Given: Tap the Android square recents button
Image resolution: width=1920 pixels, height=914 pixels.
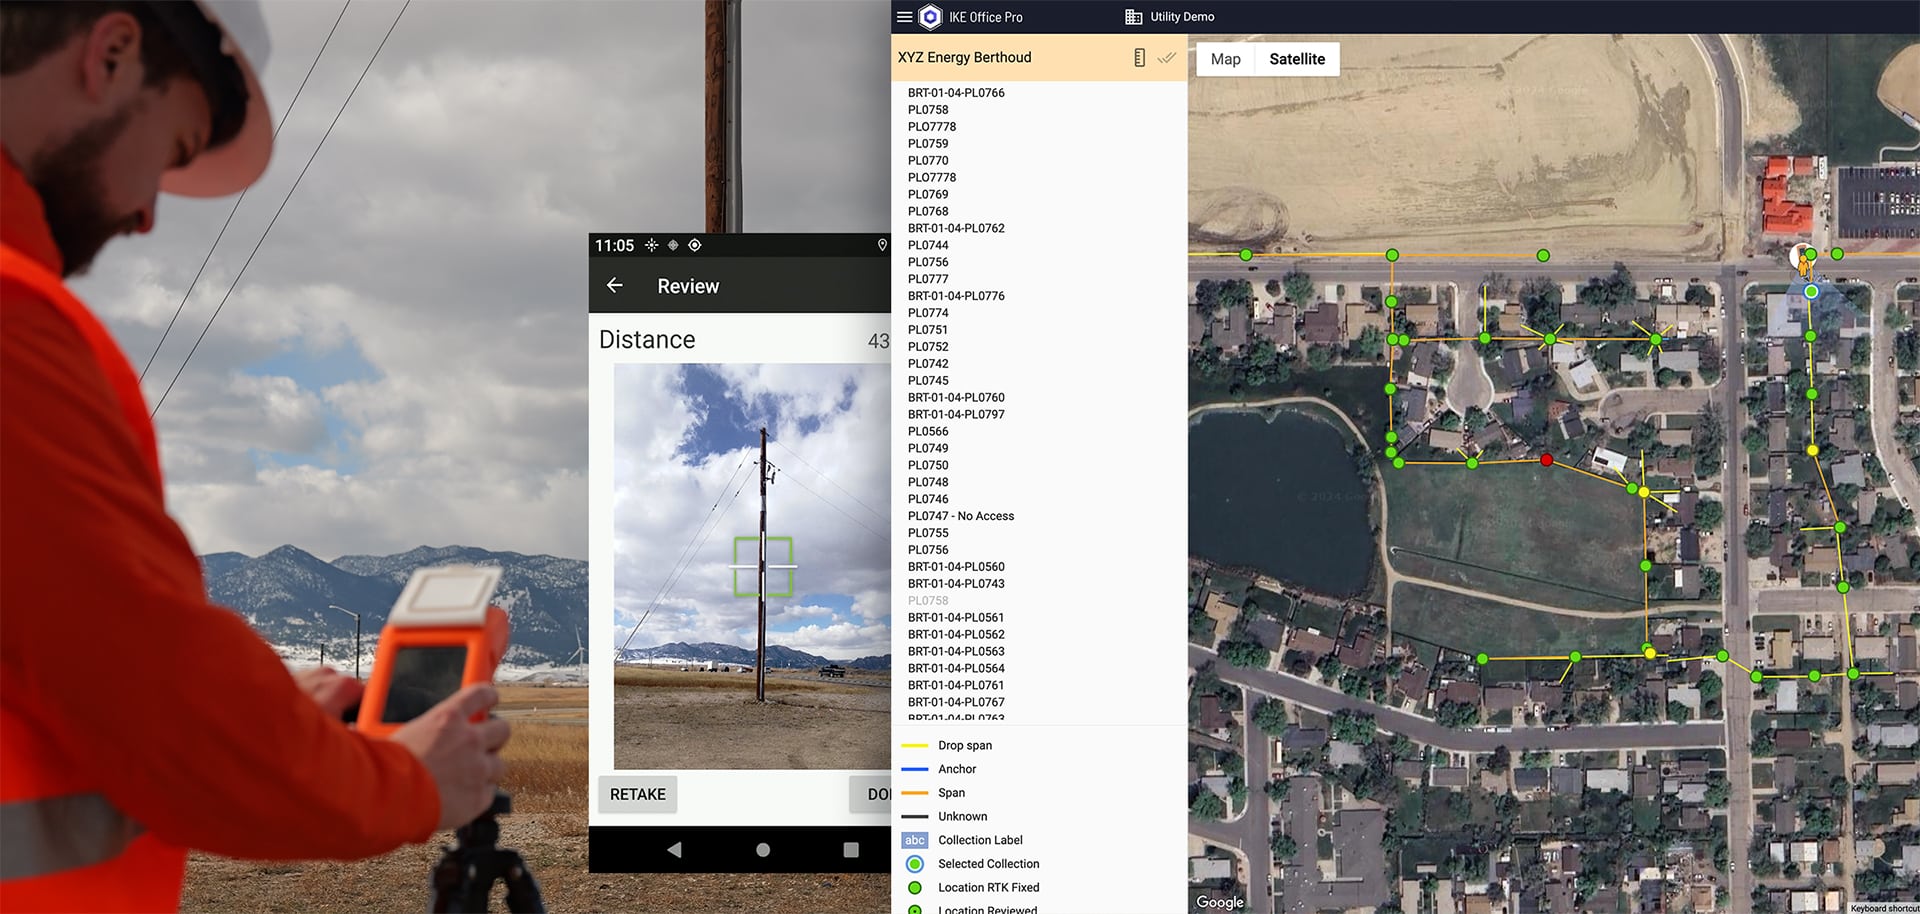Looking at the screenshot, I should point(851,849).
